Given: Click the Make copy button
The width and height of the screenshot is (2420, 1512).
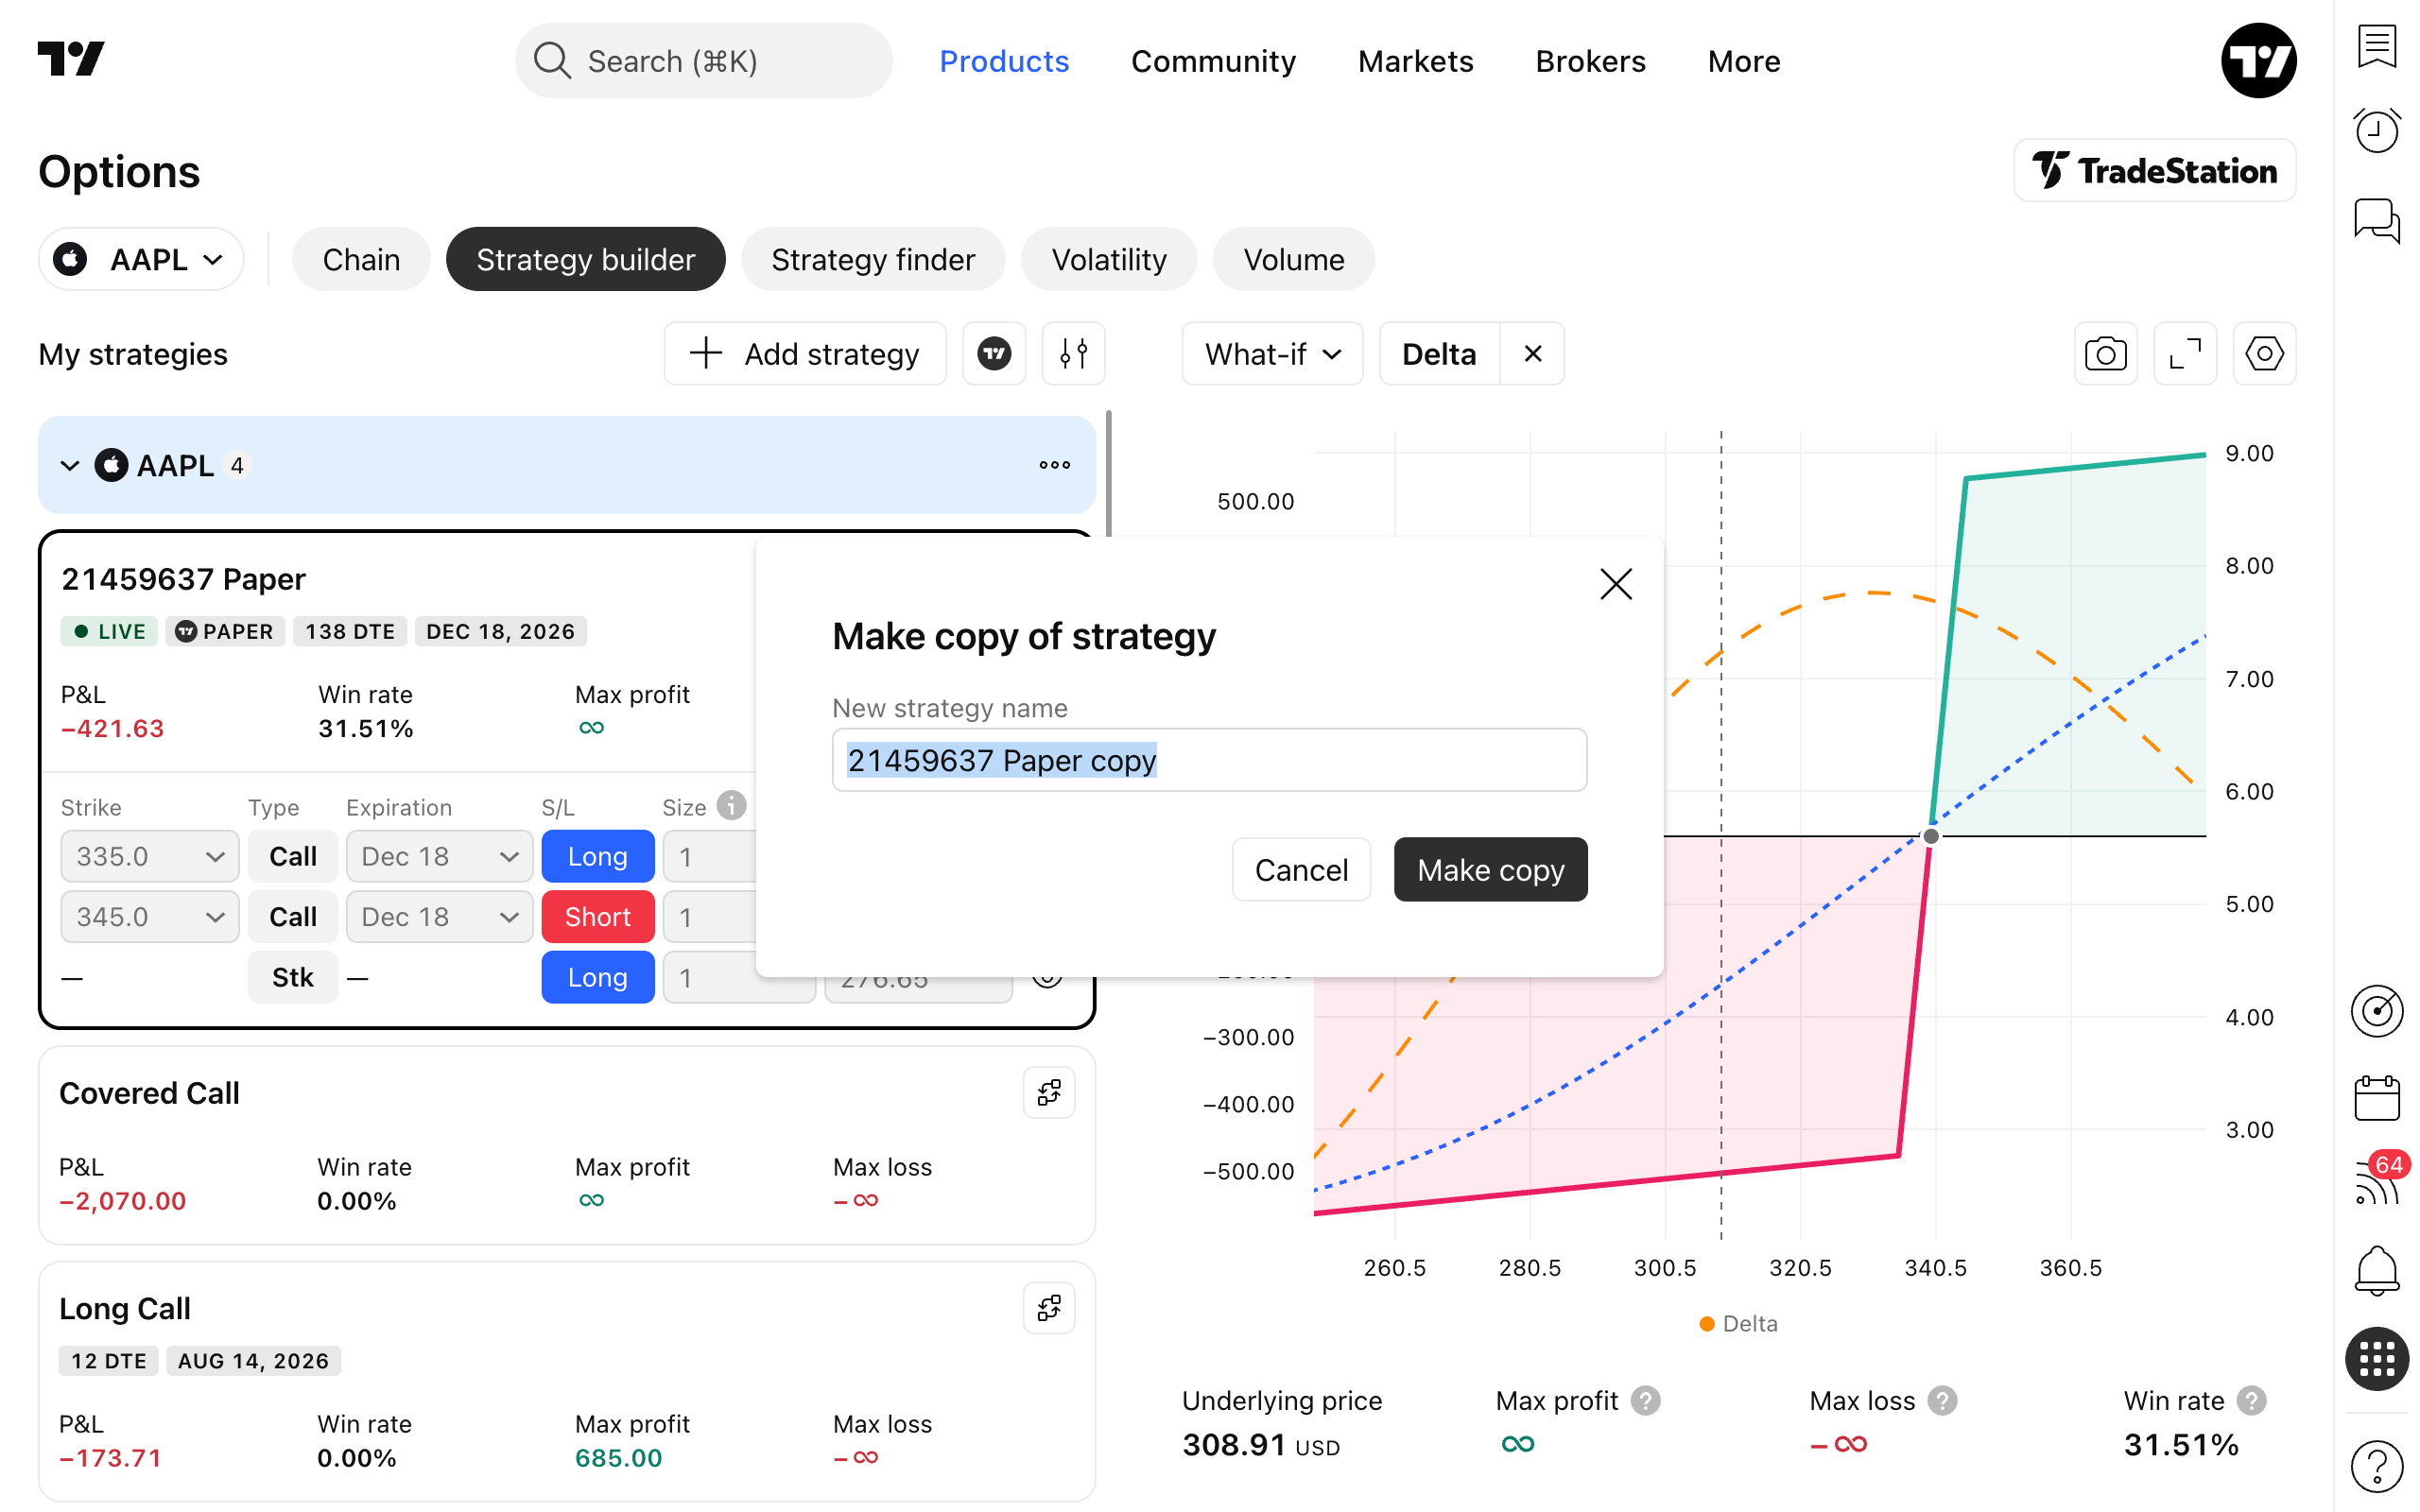Looking at the screenshot, I should click(x=1490, y=869).
